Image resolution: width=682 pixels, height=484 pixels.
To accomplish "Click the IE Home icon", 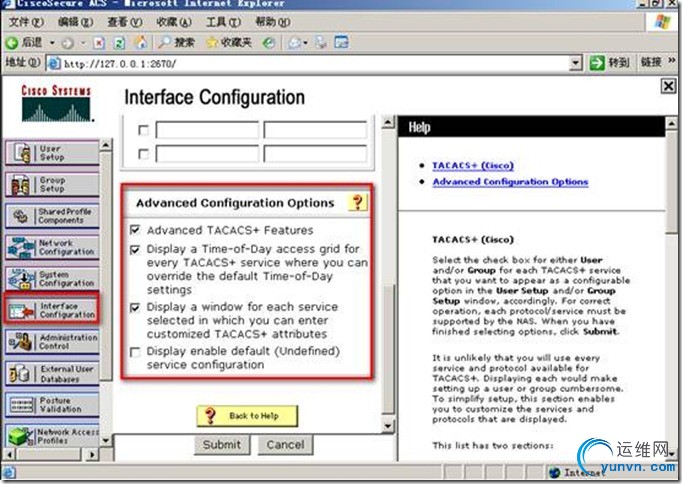I will point(140,43).
